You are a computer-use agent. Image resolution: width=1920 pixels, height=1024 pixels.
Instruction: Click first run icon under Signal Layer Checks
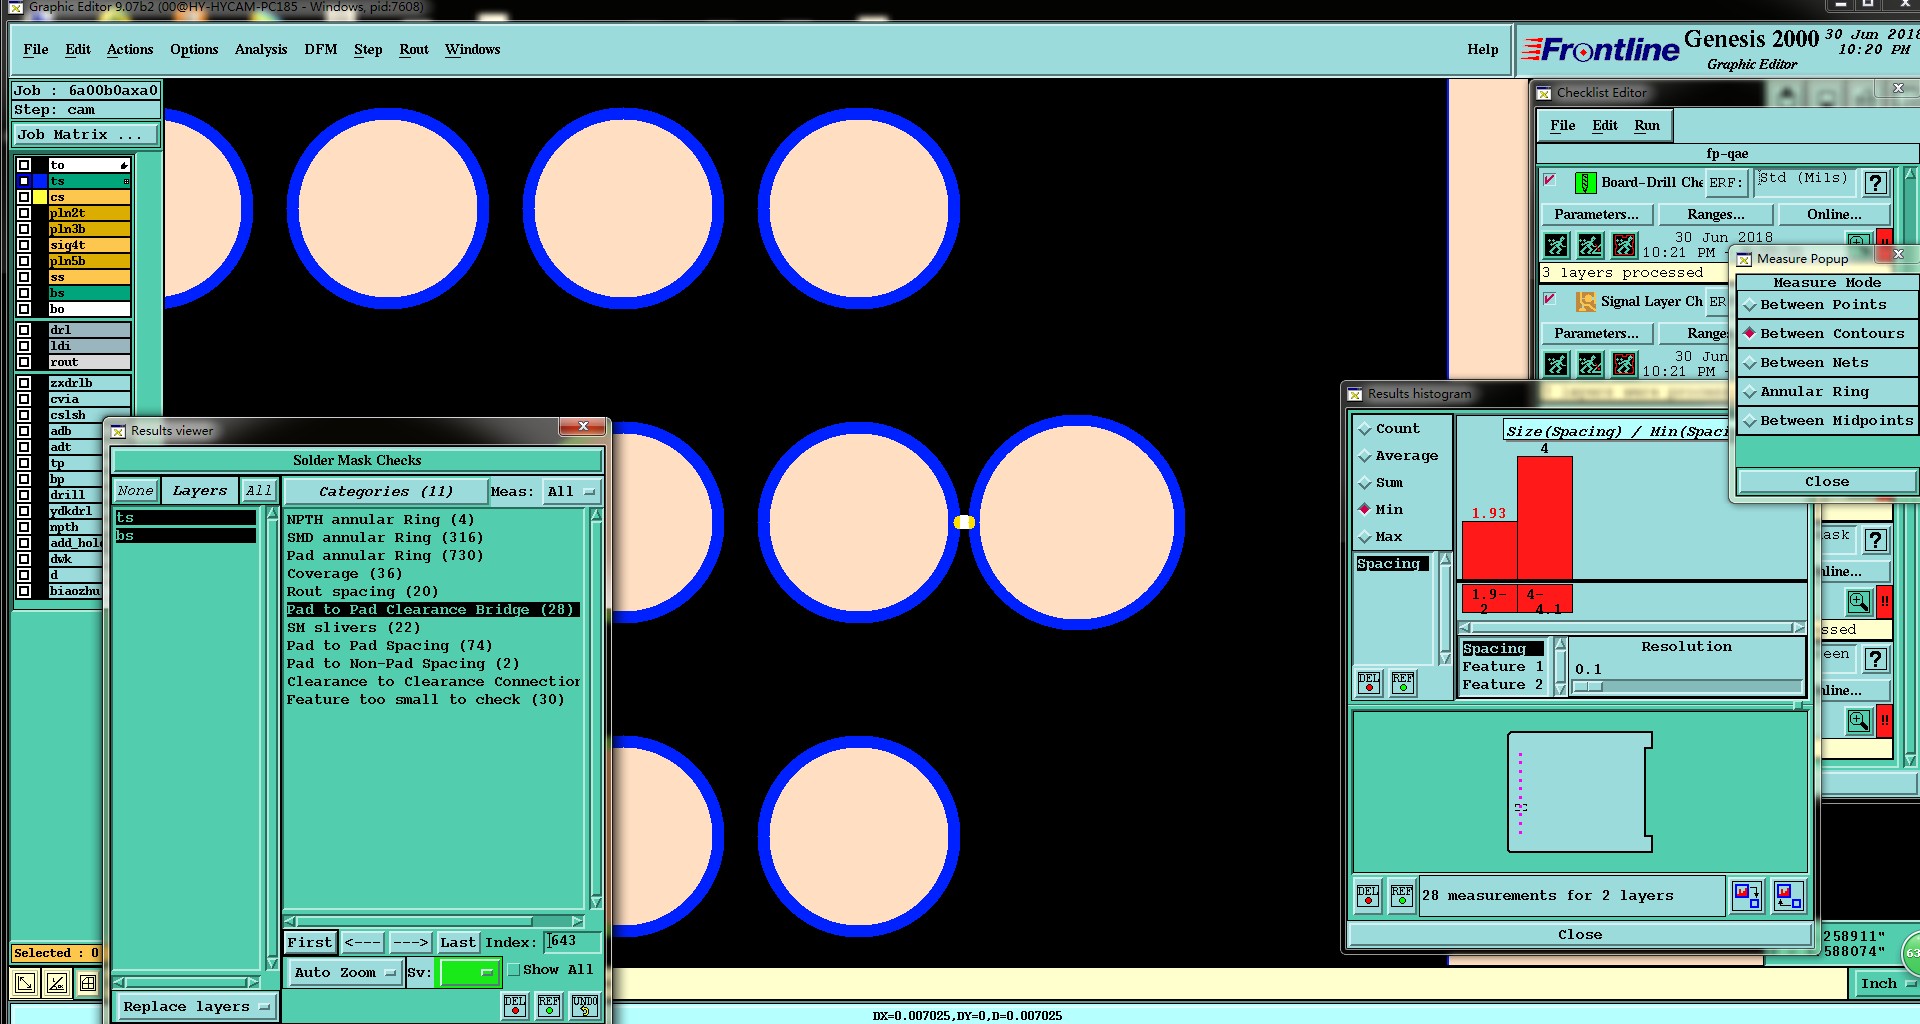(x=1557, y=364)
